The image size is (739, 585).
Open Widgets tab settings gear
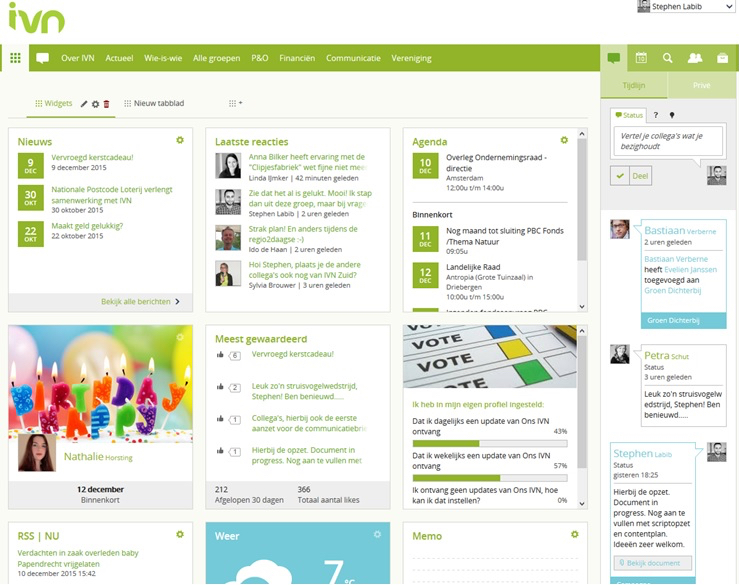(95, 104)
